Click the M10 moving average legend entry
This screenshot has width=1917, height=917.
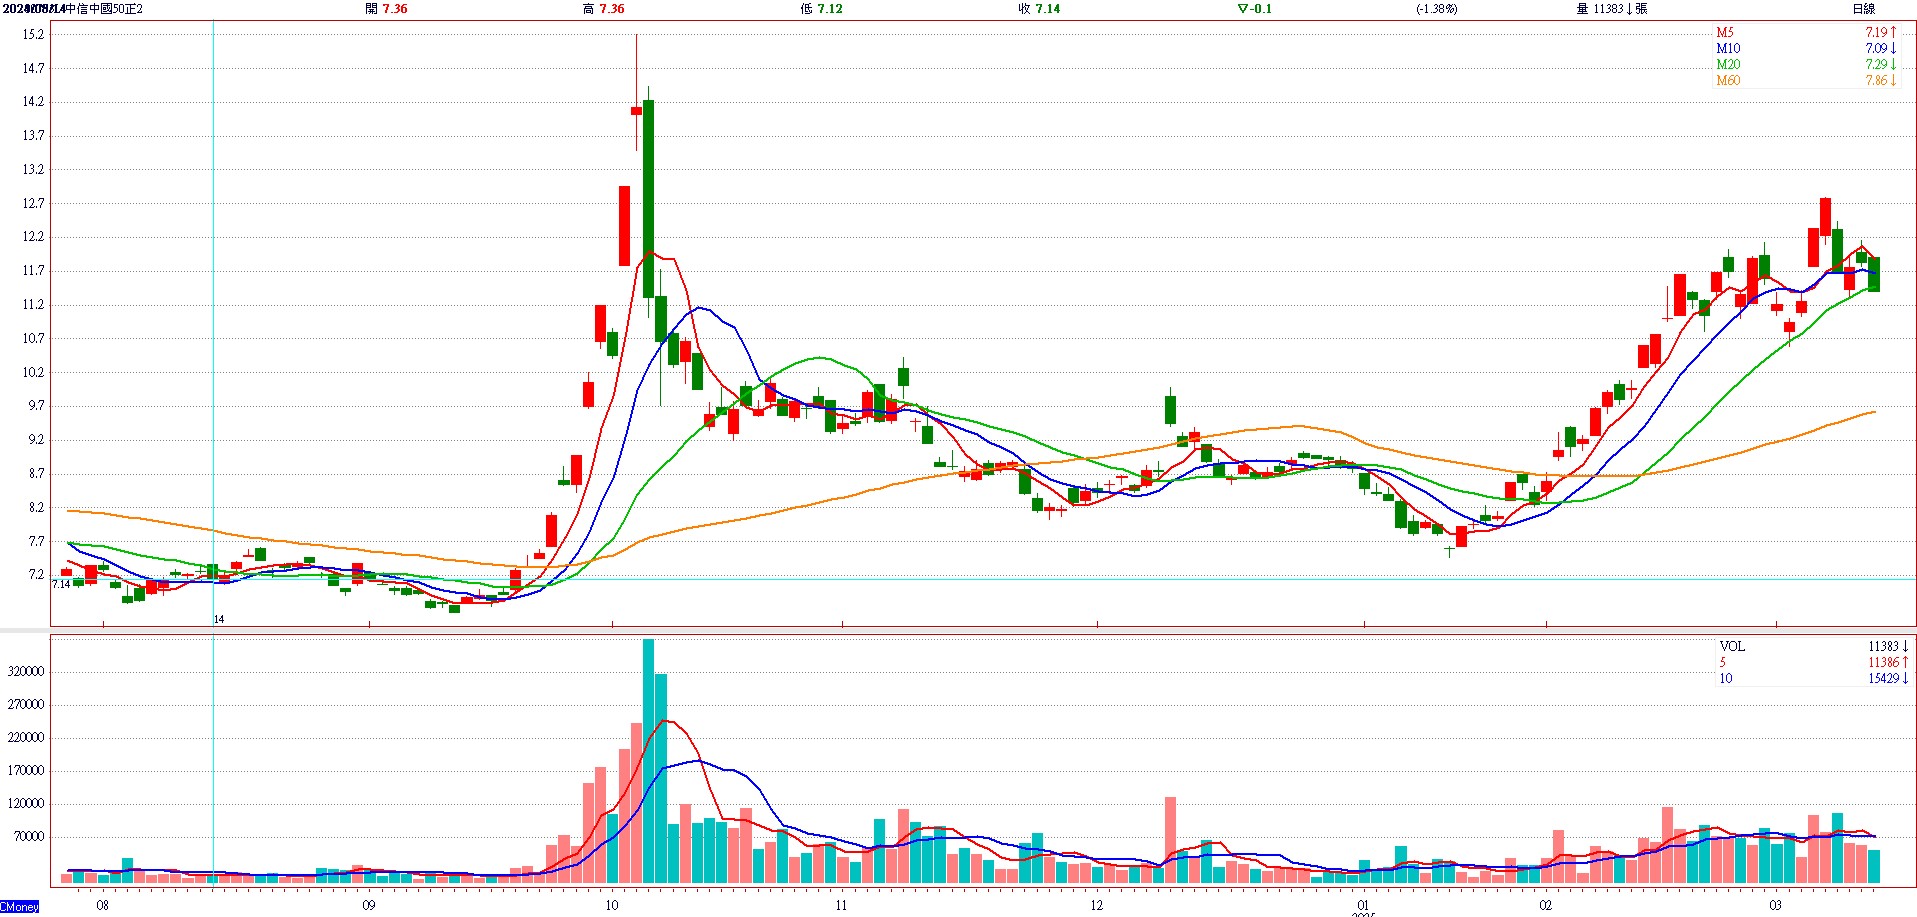coord(1728,49)
